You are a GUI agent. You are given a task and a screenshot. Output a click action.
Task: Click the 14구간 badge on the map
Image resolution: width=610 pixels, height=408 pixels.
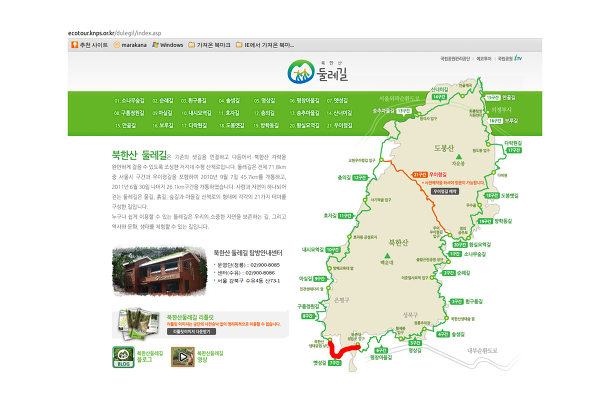[439, 96]
